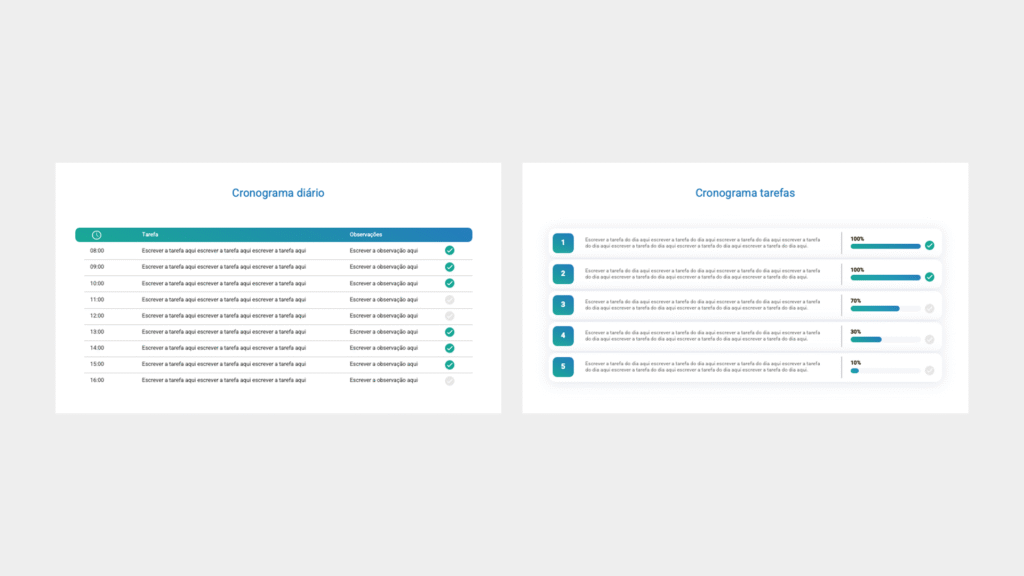Toggle the grey completion circle for the 11:00 task
This screenshot has width=1024, height=576.
click(x=450, y=299)
